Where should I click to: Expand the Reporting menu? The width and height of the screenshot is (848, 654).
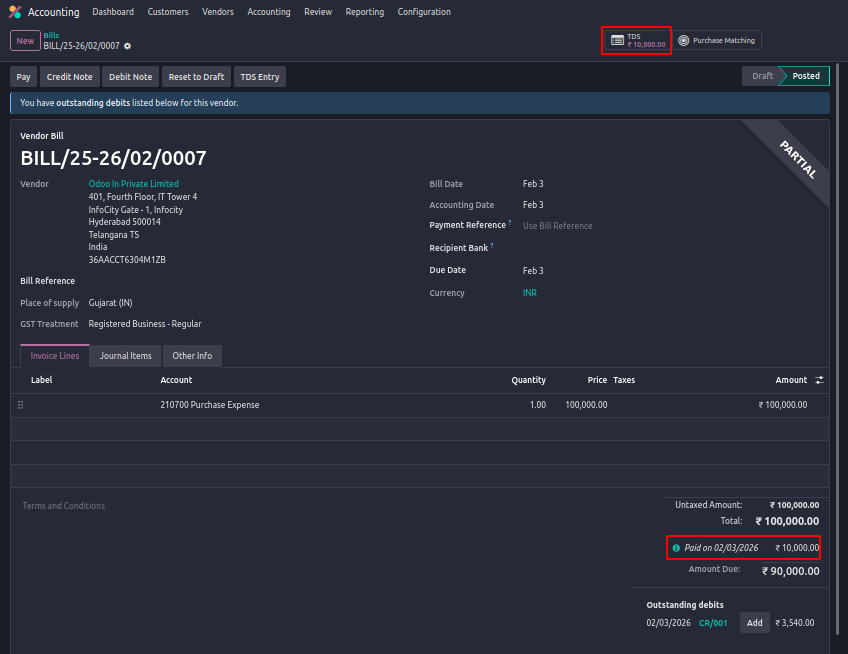(364, 12)
